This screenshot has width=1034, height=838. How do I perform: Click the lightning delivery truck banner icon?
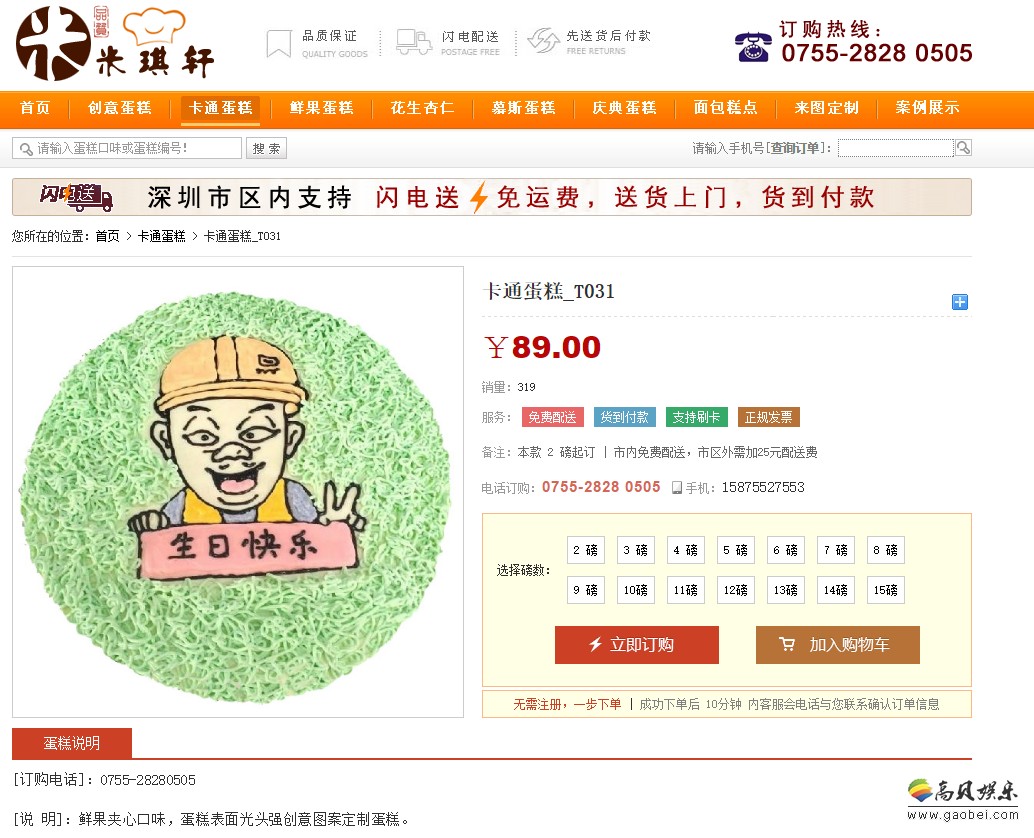76,197
